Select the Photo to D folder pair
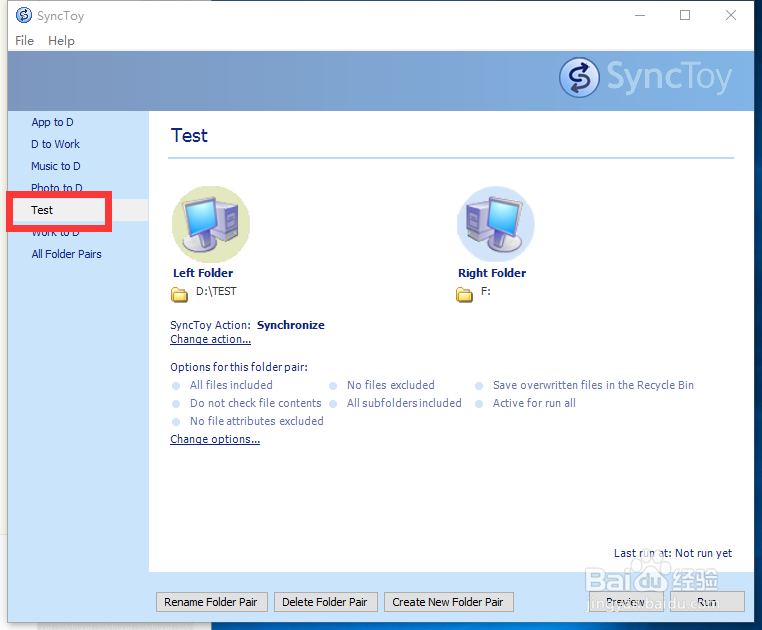 [x=57, y=187]
